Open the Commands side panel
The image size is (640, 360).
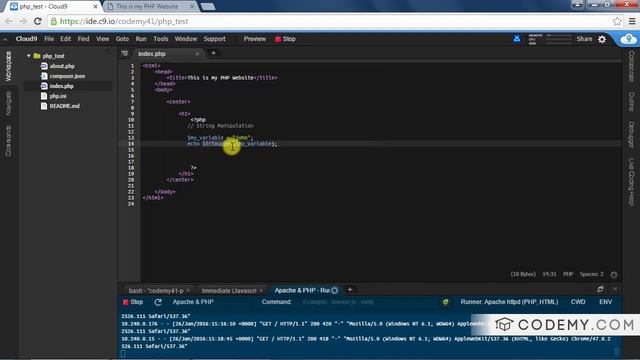(x=9, y=141)
